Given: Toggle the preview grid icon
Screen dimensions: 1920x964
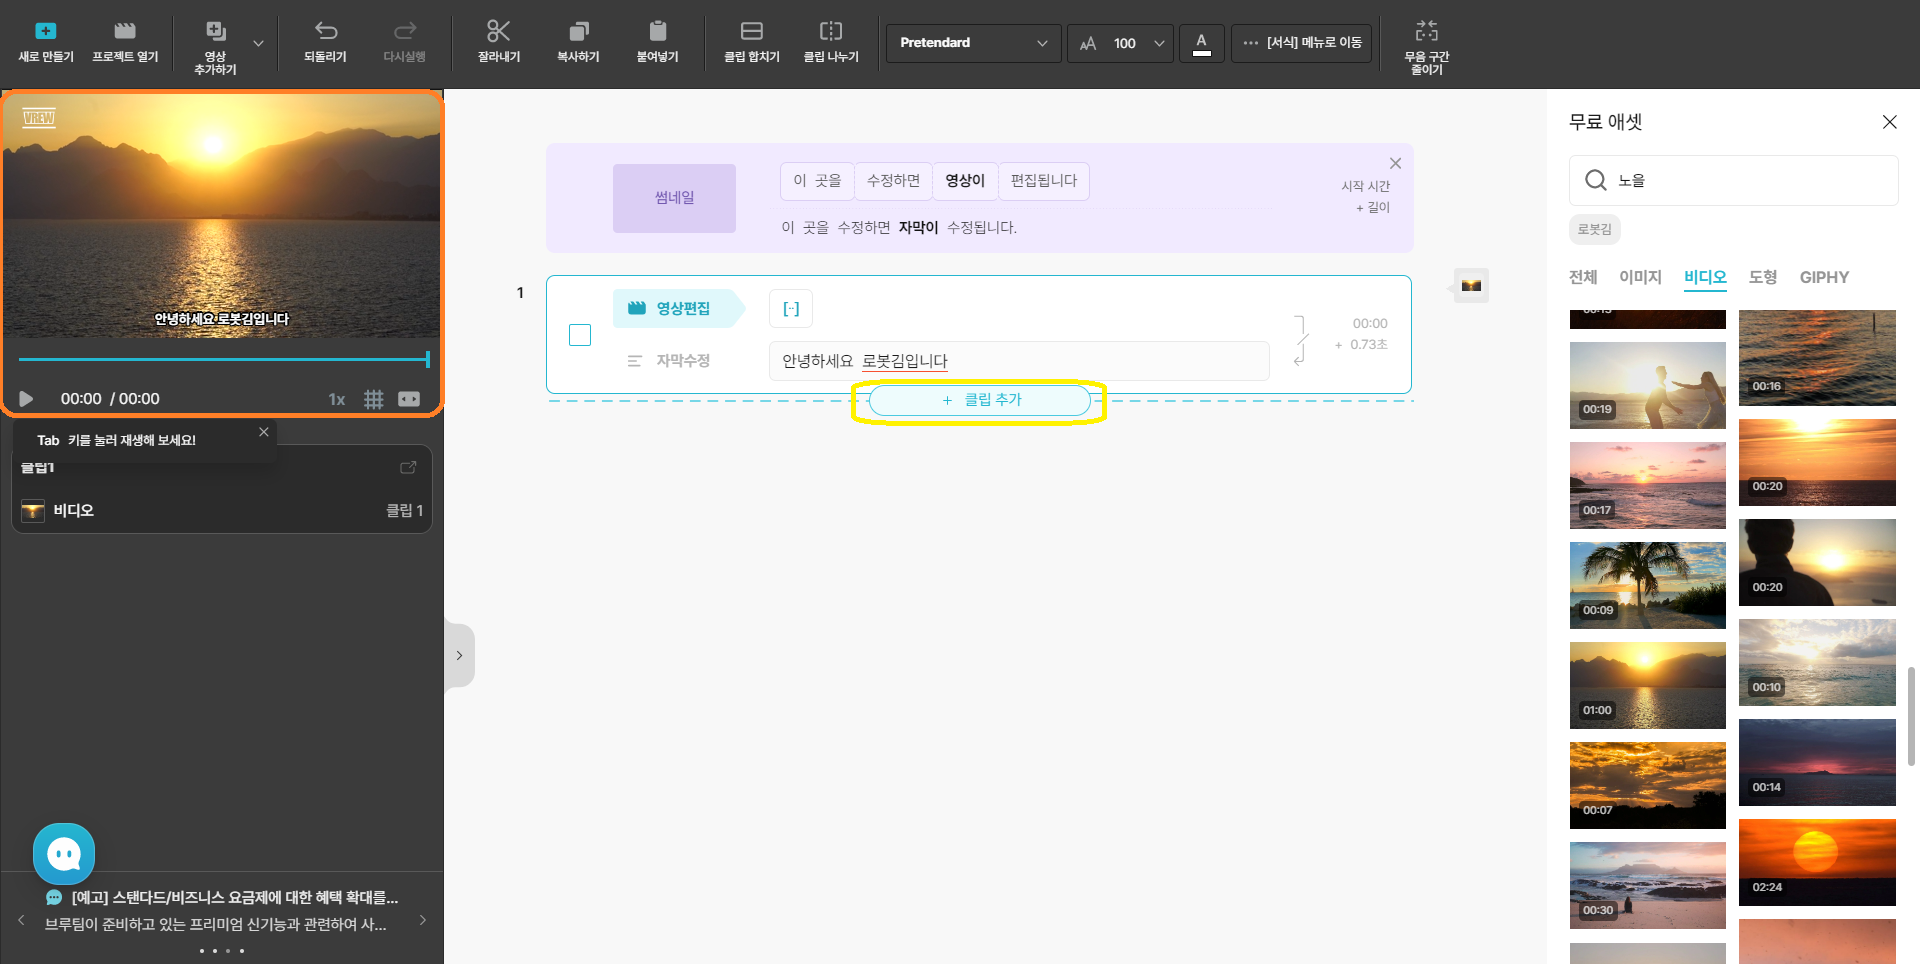Looking at the screenshot, I should [x=374, y=399].
